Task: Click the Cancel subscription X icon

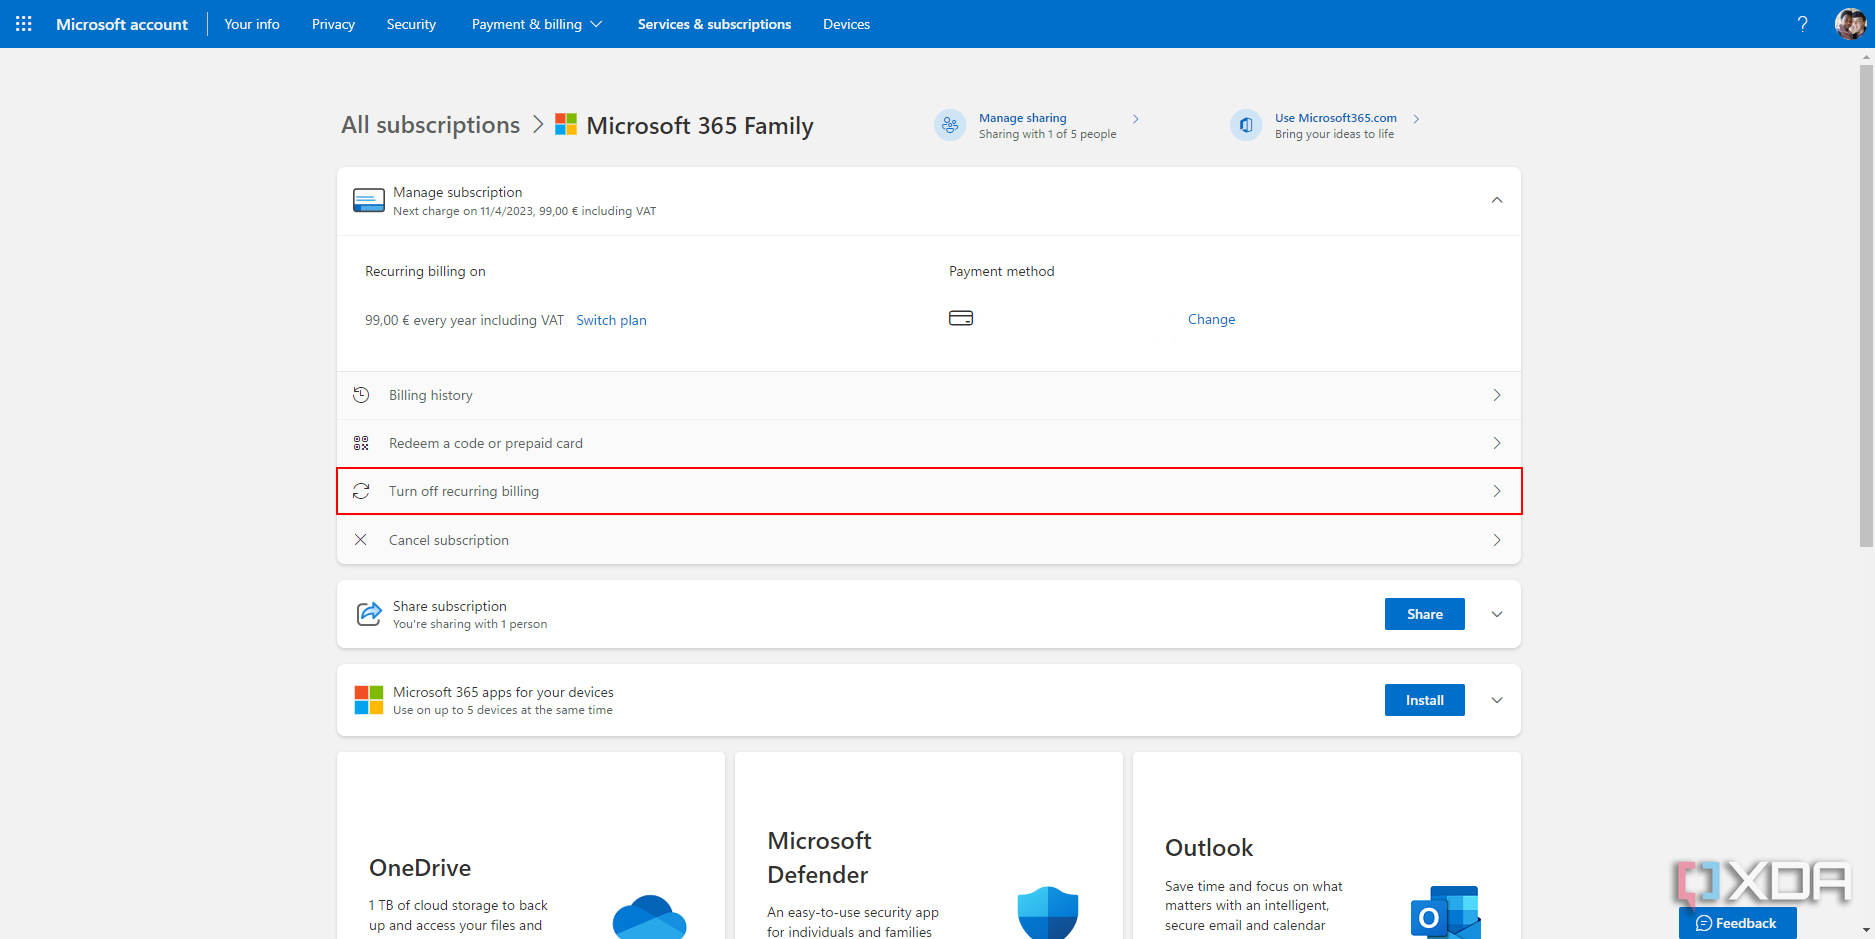Action: (361, 540)
